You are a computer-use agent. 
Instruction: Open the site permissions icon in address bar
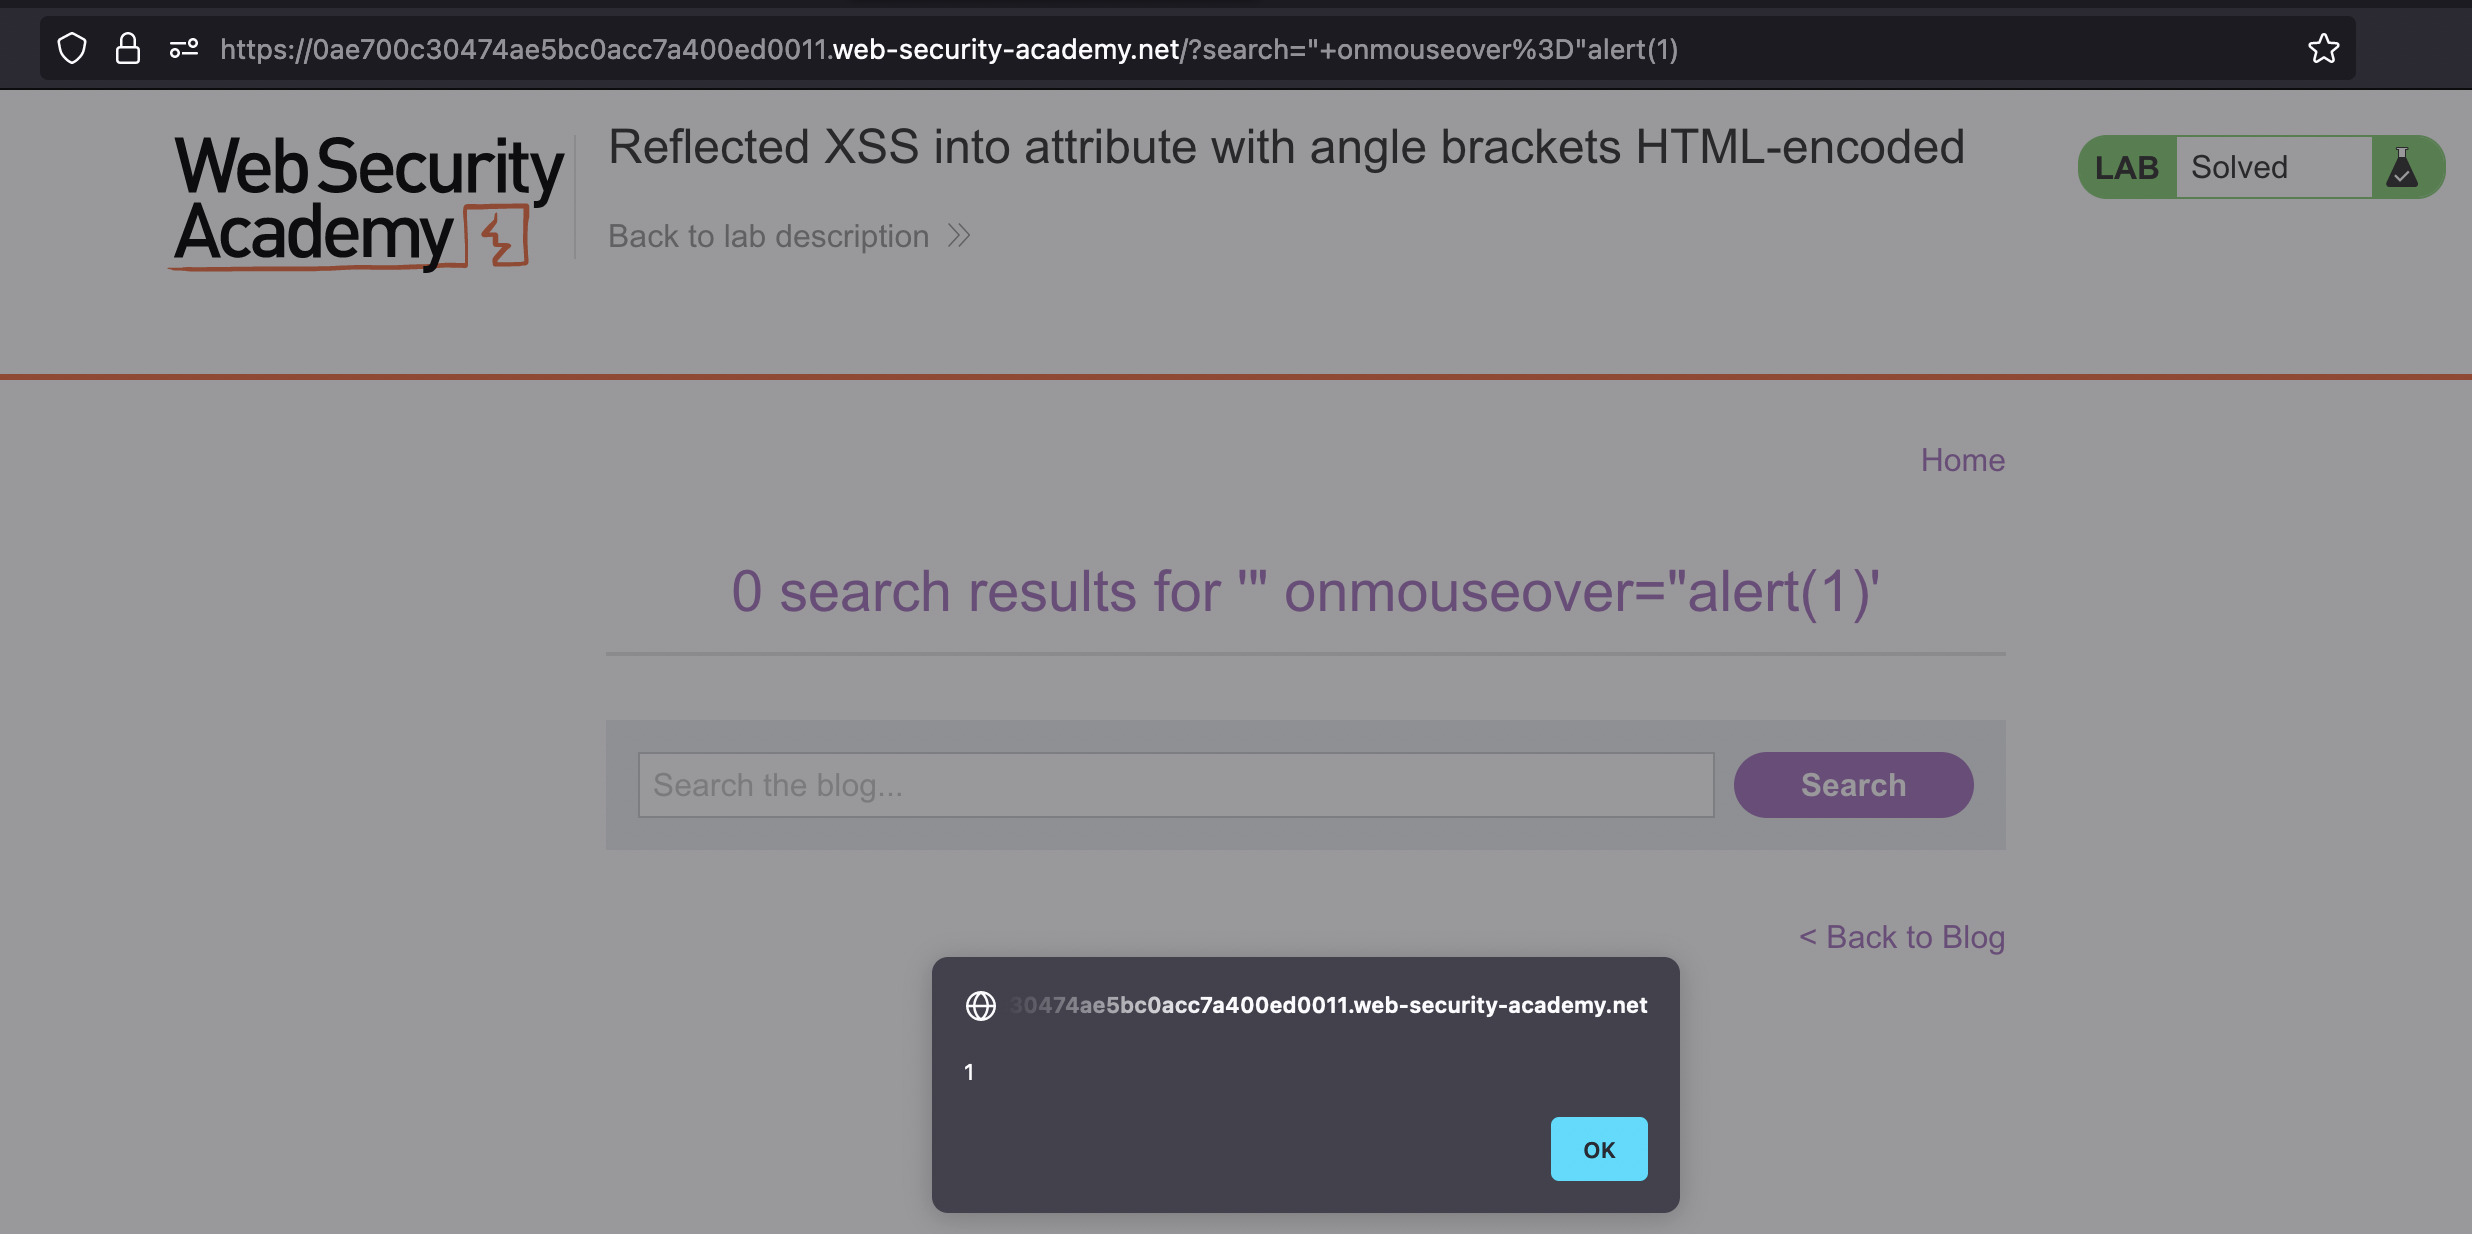tap(184, 48)
